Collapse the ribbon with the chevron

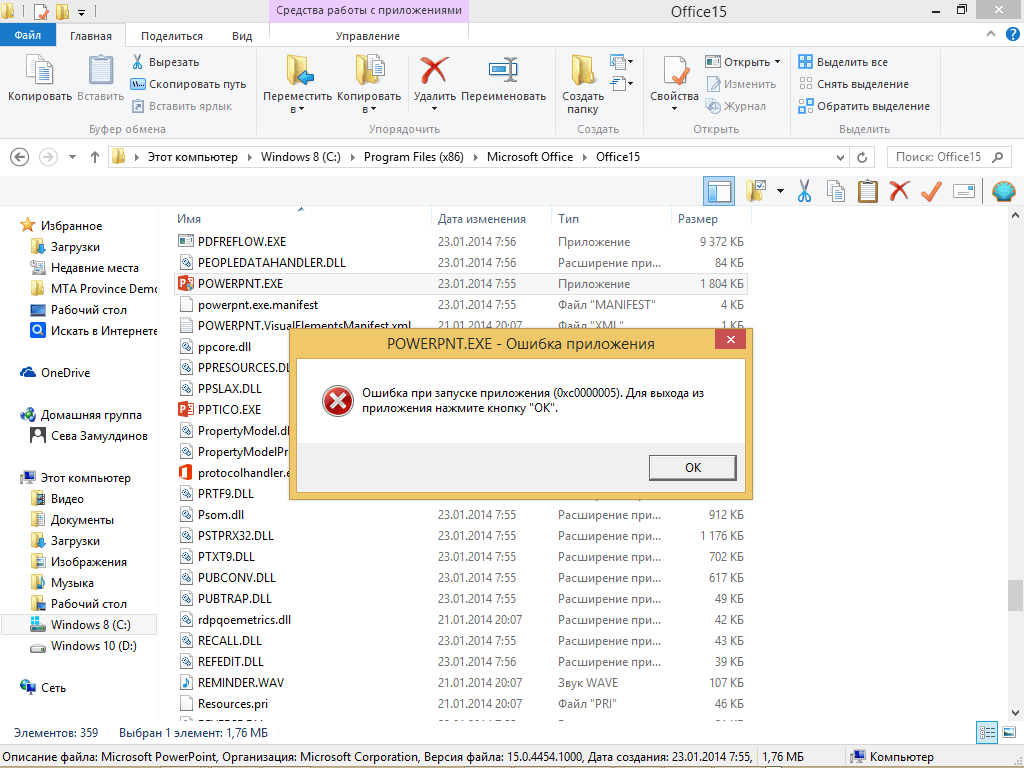[991, 35]
